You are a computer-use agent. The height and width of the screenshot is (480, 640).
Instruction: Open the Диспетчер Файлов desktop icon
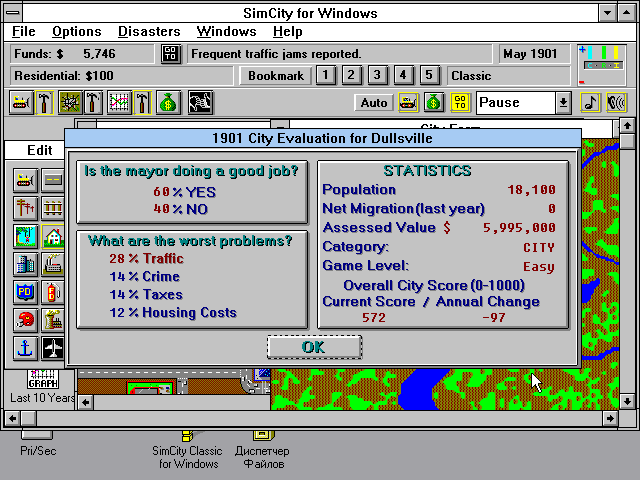(262, 449)
